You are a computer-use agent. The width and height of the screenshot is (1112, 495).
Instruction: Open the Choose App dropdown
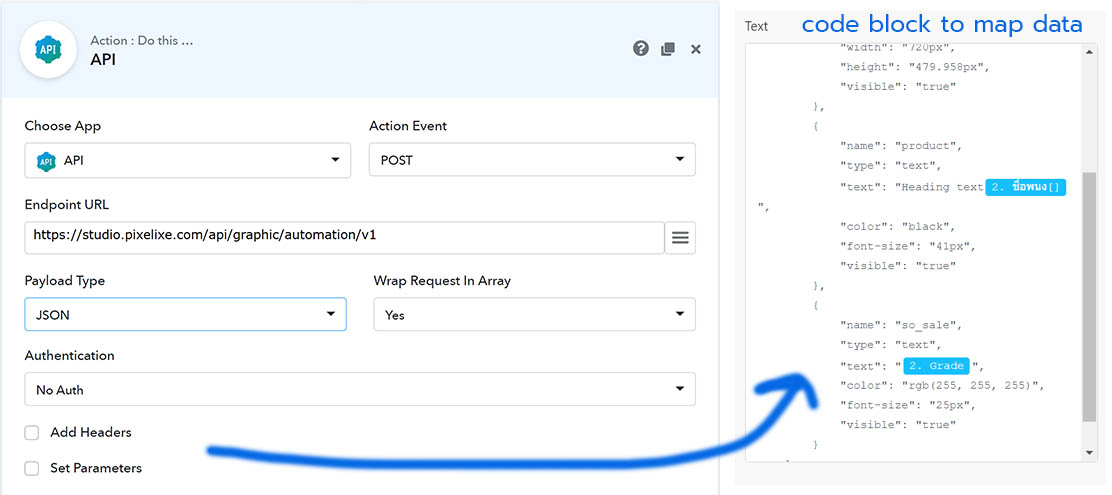click(187, 161)
